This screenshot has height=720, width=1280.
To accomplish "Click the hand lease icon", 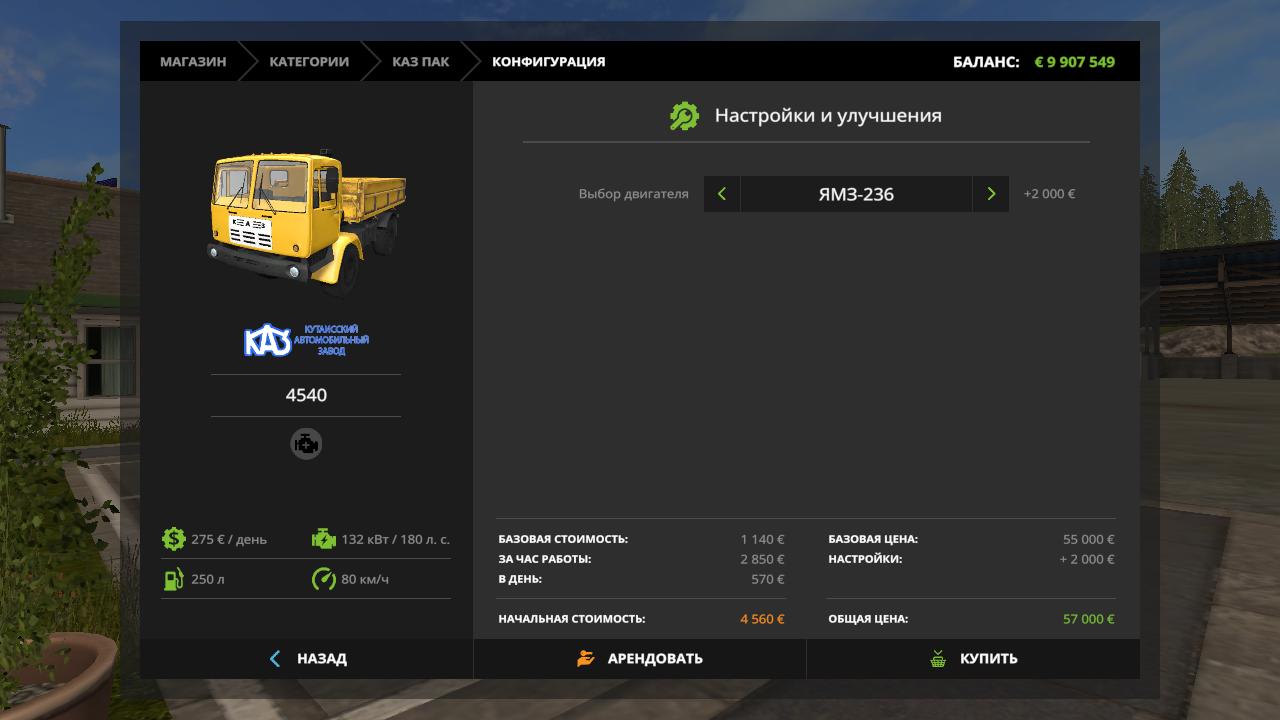I will pyautogui.click(x=586, y=659).
